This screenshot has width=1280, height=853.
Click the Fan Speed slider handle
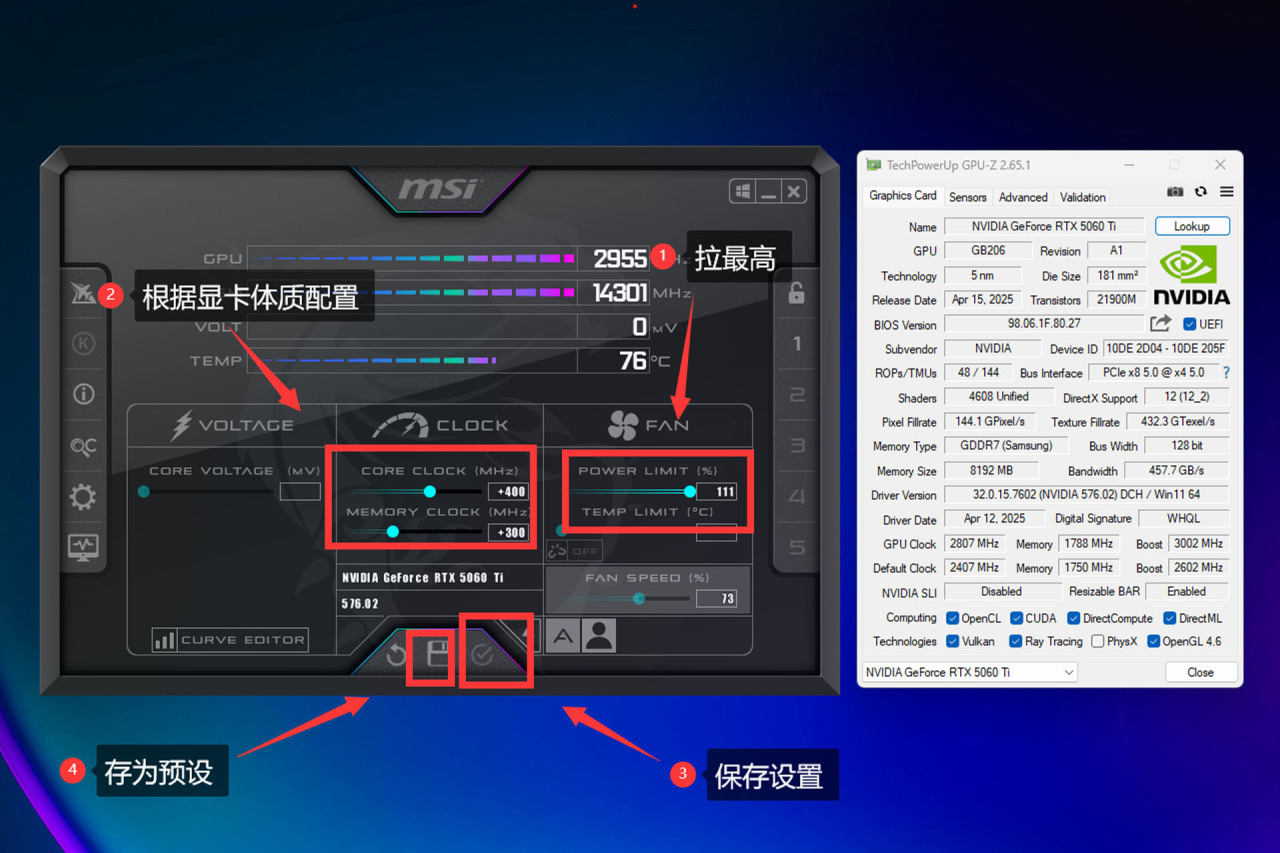(x=638, y=598)
